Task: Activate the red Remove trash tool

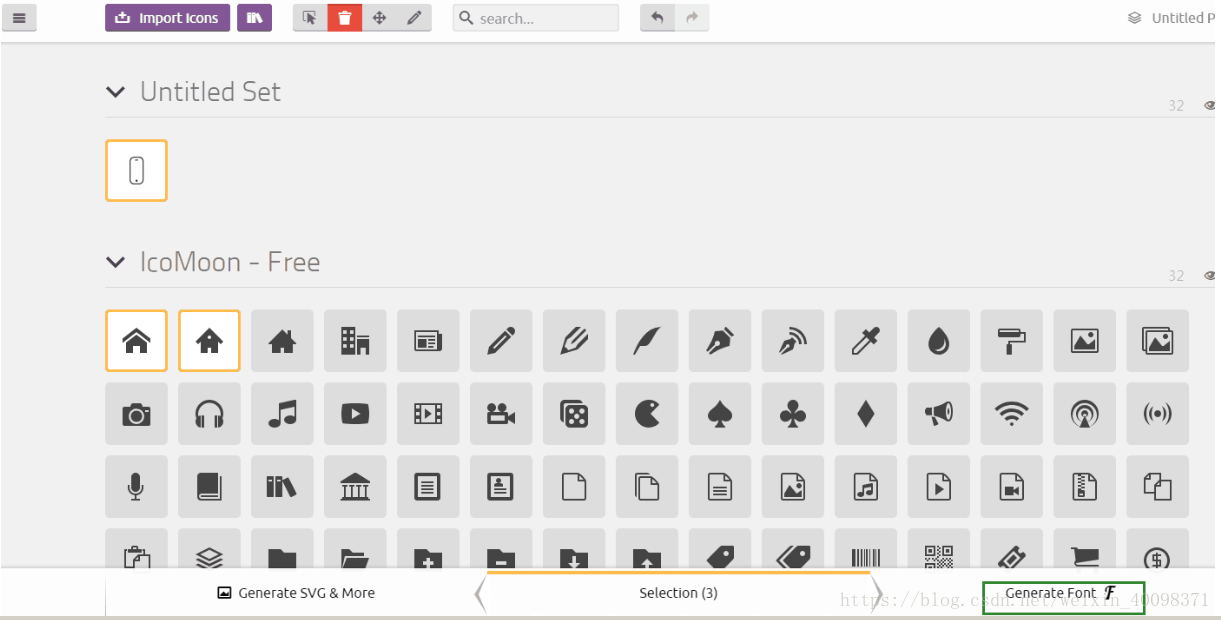Action: coord(345,18)
